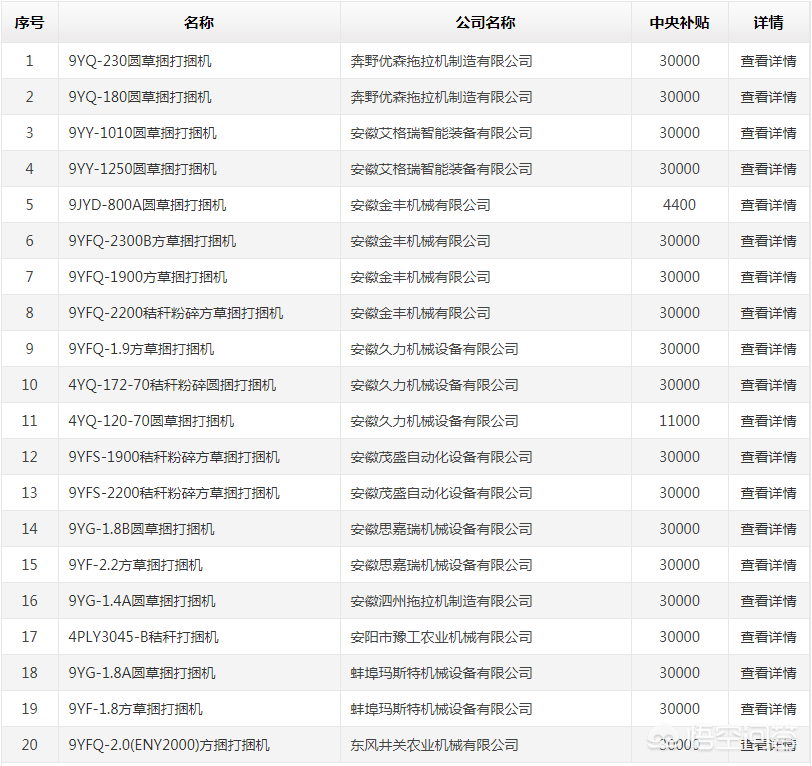Click company 安徽久力机械设备有限公司 in row 9
Viewport: 812px width, 766px height.
434,349
